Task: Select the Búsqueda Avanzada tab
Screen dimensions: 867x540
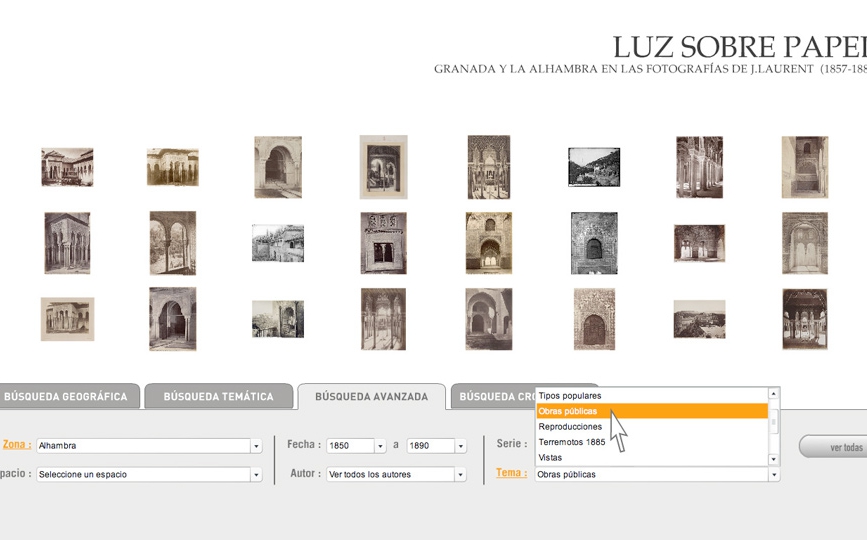Action: pyautogui.click(x=371, y=397)
